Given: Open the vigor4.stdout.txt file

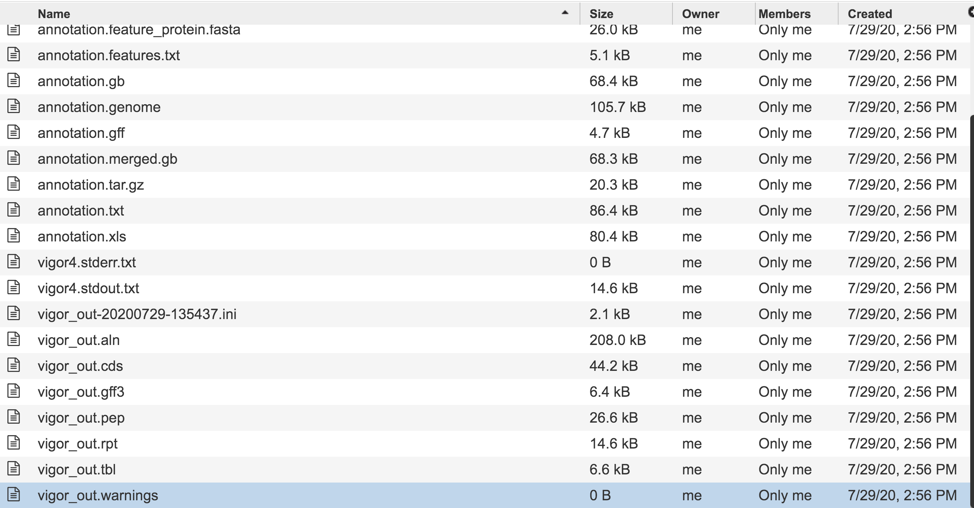Looking at the screenshot, I should [x=88, y=288].
